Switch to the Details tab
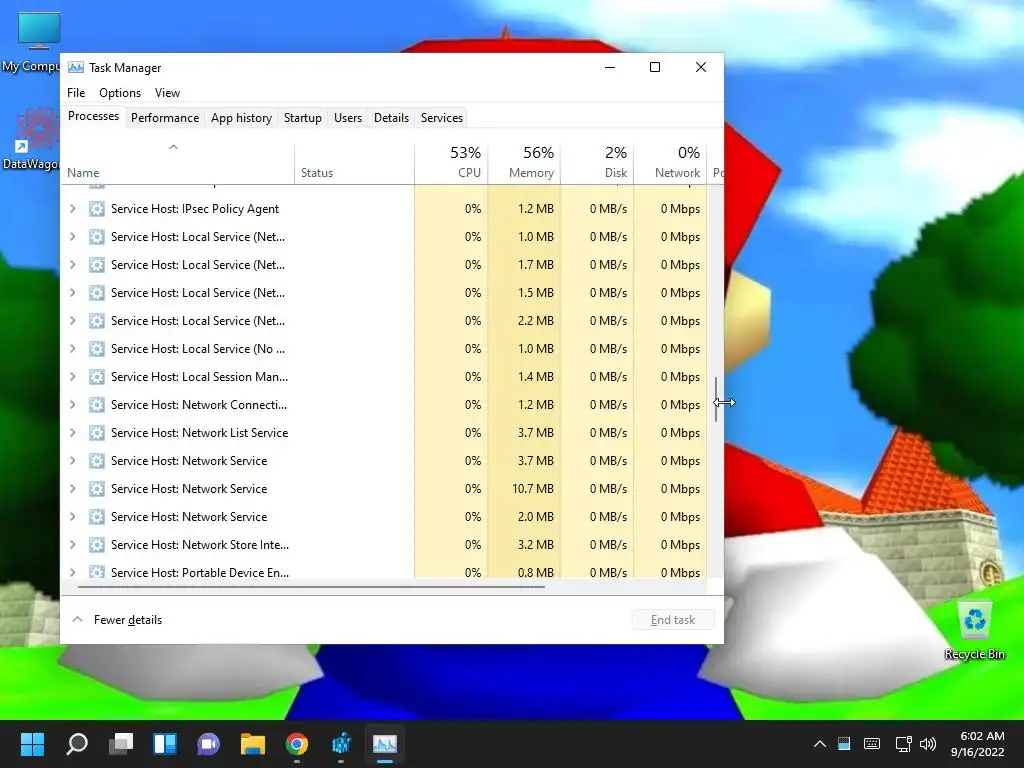 391,118
